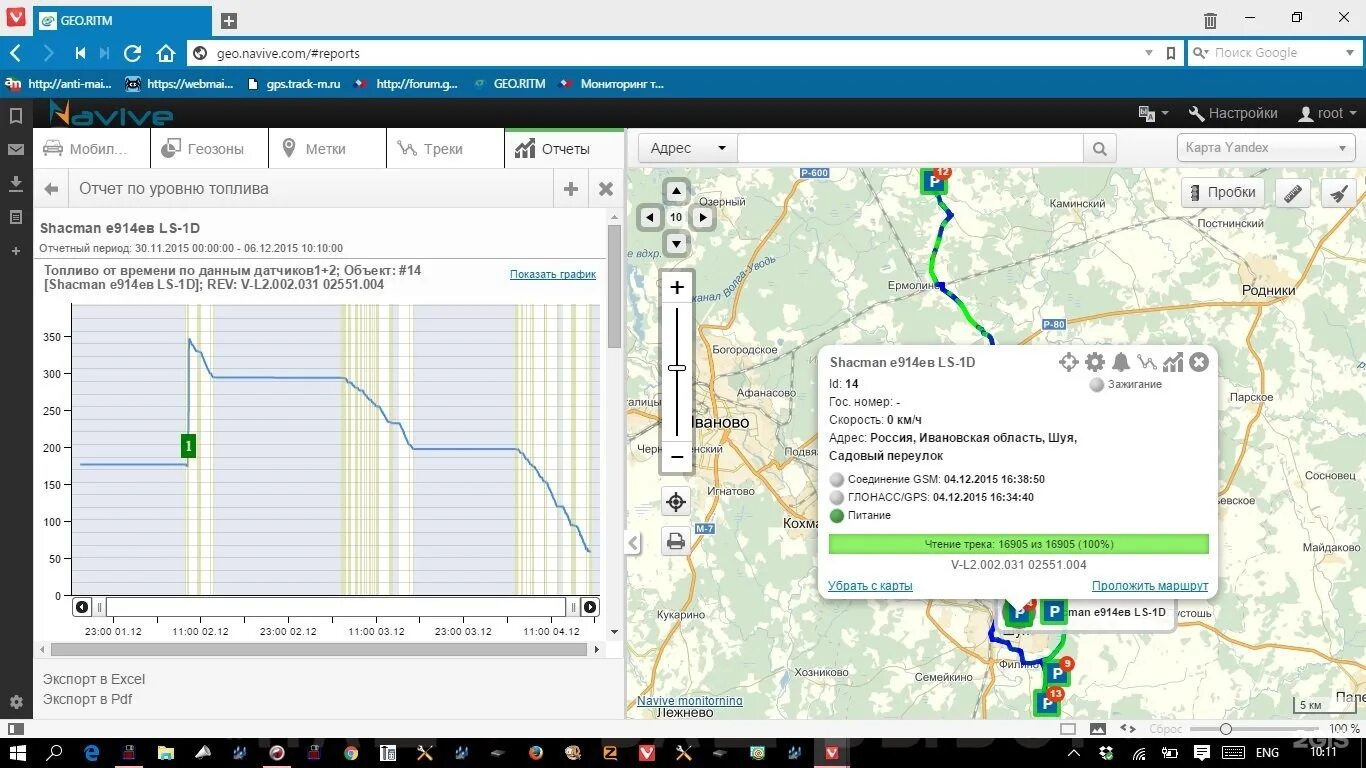Switch to the Метки tab
1366x768 pixels.
pyautogui.click(x=327, y=149)
